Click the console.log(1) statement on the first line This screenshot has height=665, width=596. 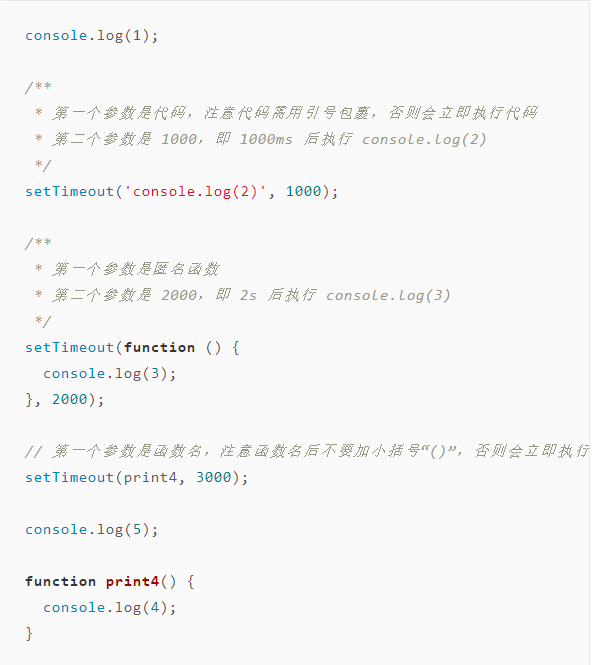pos(92,36)
